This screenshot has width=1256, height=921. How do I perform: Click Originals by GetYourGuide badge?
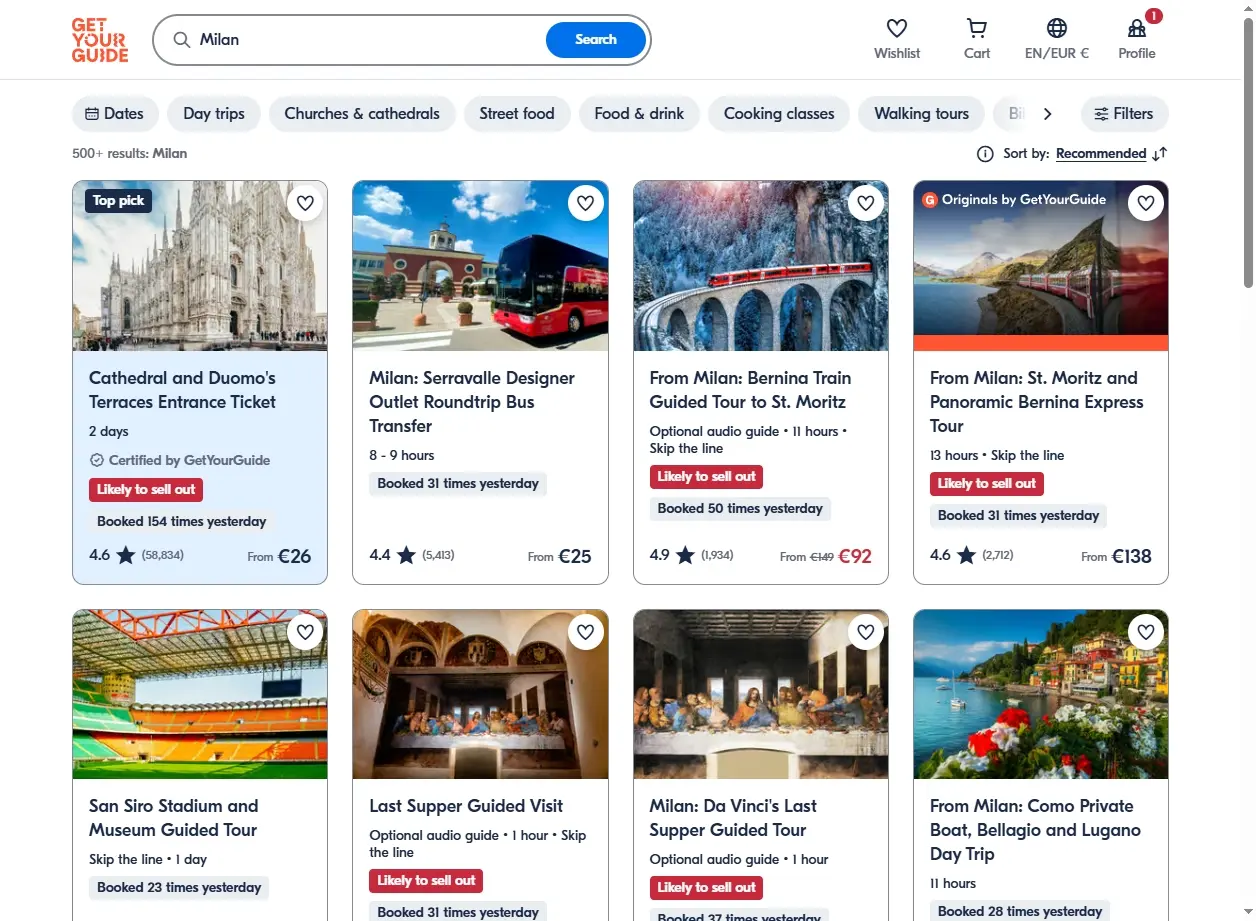(x=1014, y=200)
